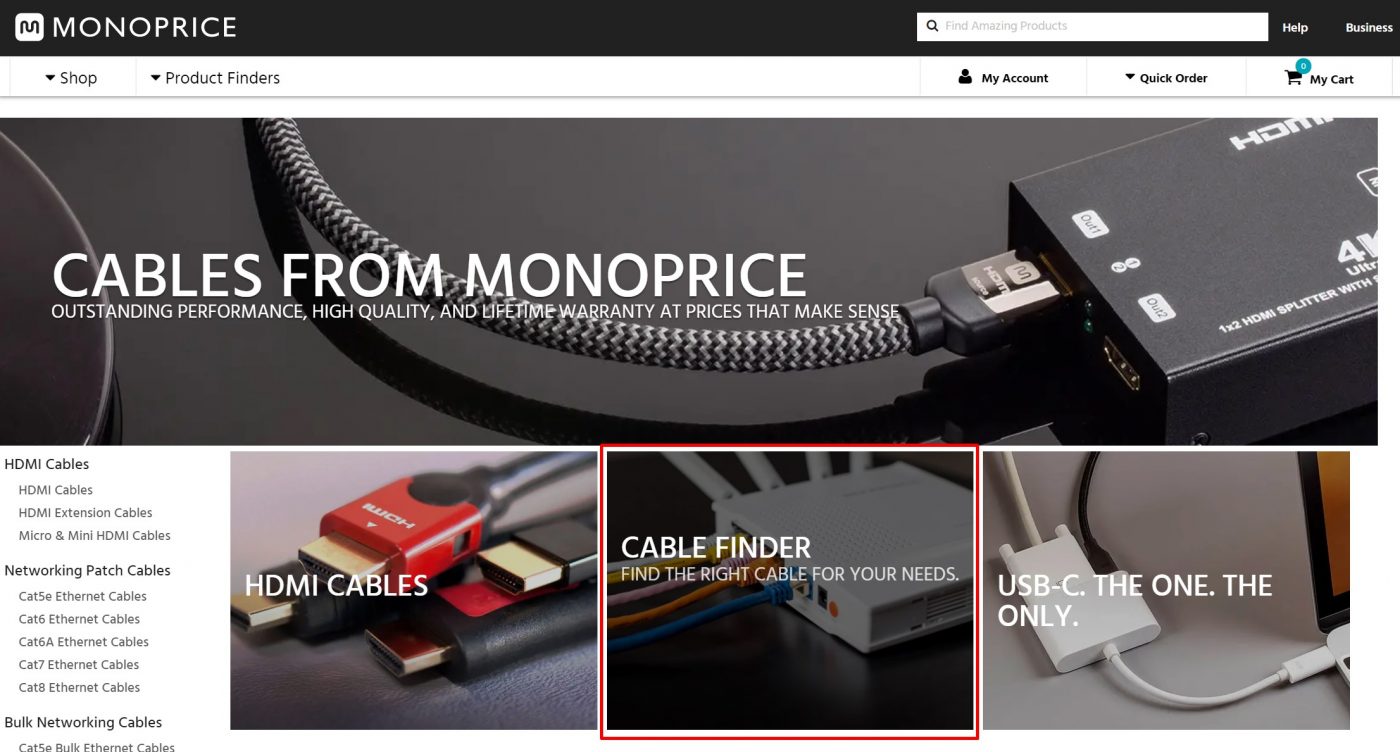Open the shopping cart icon
This screenshot has width=1400, height=752.
(1293, 78)
